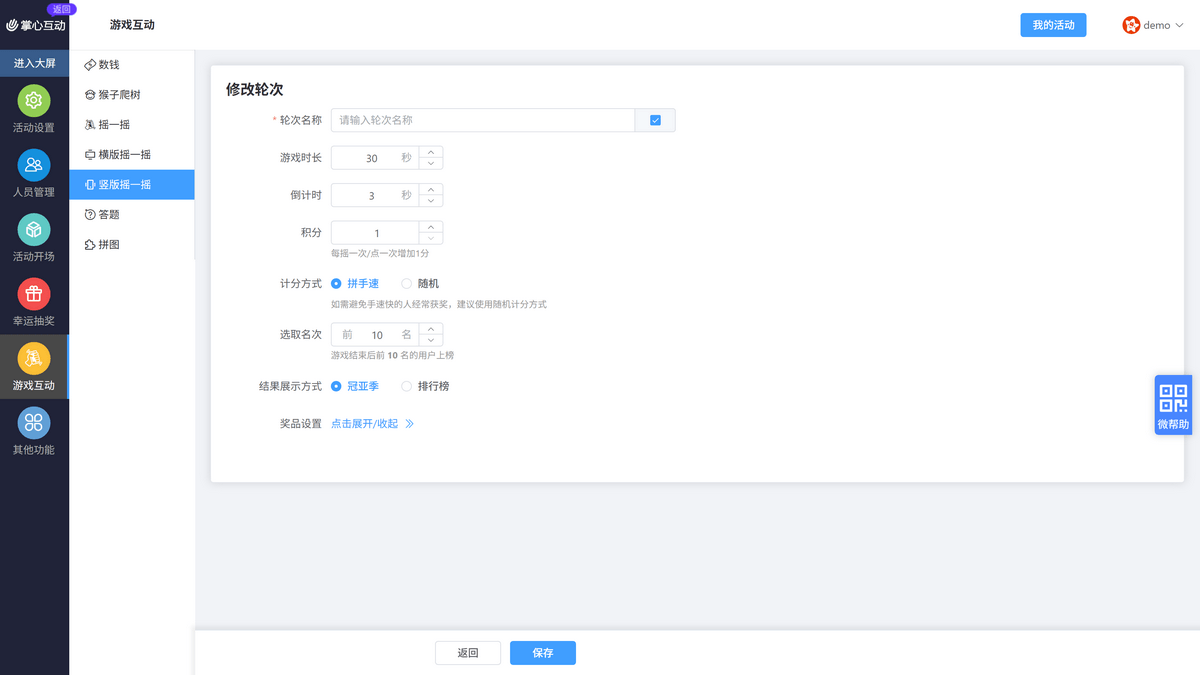Click the 答题 question mark icon
This screenshot has width=1200, height=675.
point(90,214)
